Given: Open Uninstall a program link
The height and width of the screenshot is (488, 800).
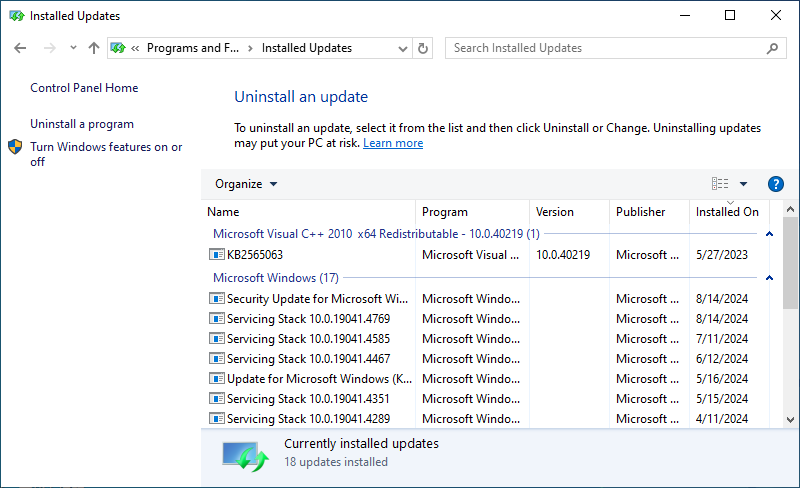Looking at the screenshot, I should (x=82, y=124).
